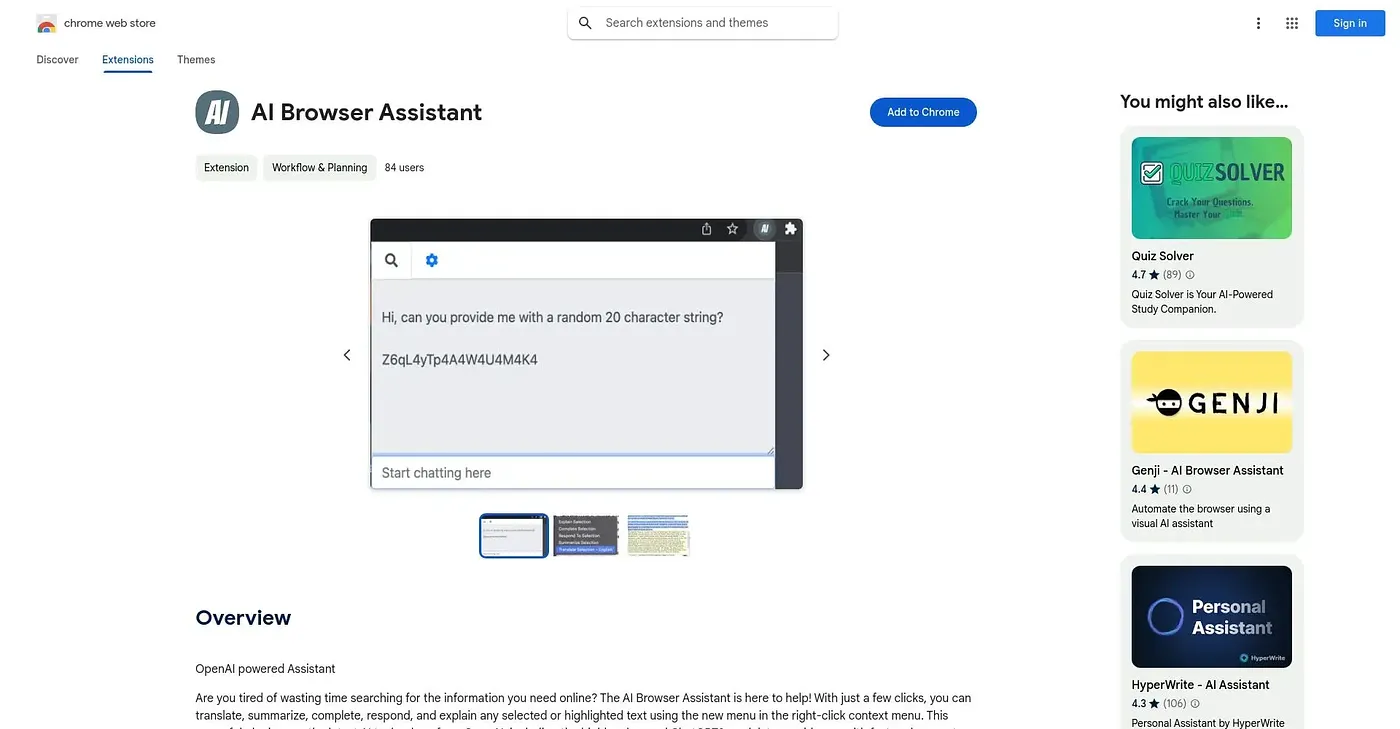Image resolution: width=1400 pixels, height=729 pixels.
Task: Click the Extension category chip
Action: point(226,168)
